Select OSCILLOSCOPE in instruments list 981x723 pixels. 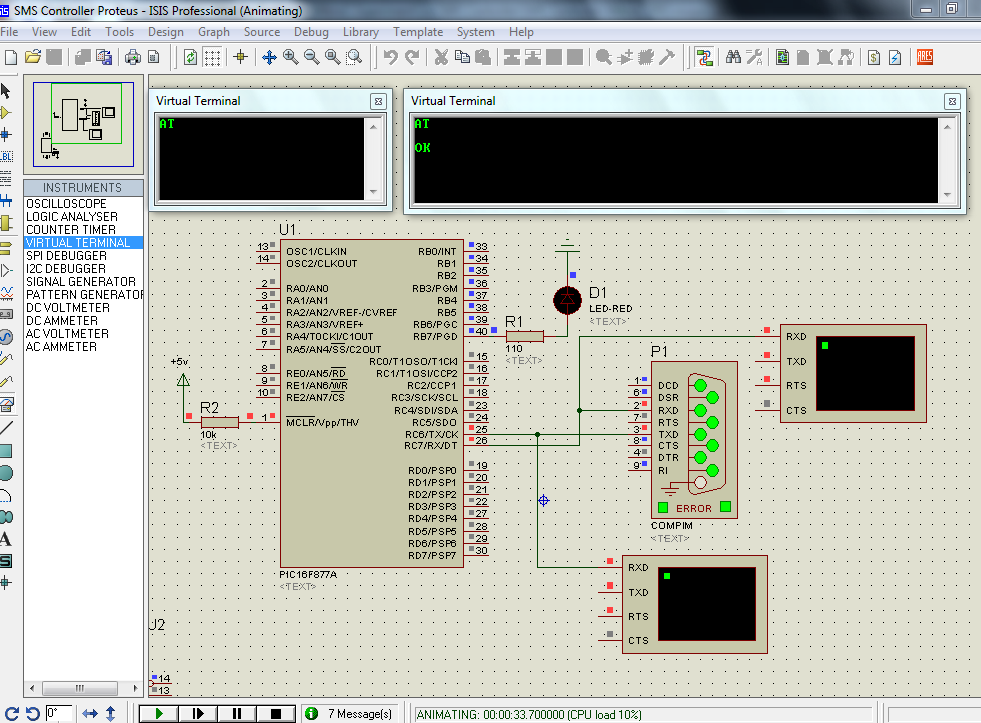(x=83, y=204)
